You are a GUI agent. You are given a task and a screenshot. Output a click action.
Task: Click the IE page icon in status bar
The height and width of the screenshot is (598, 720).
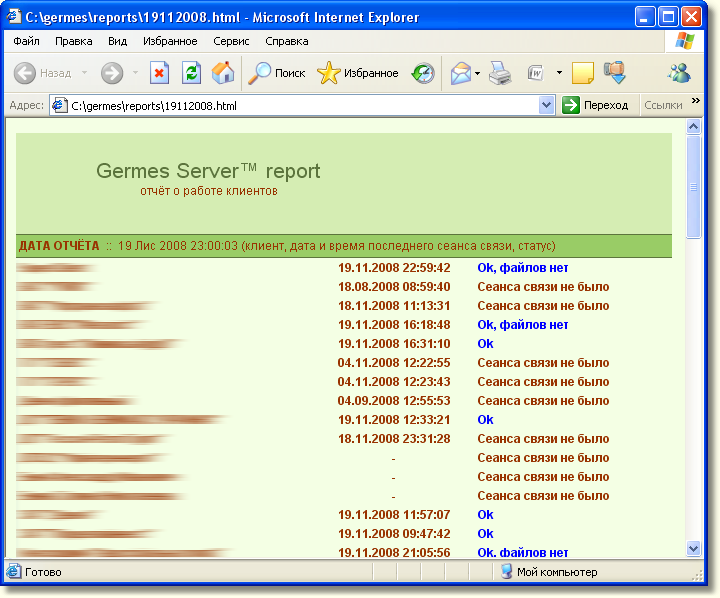(x=13, y=571)
